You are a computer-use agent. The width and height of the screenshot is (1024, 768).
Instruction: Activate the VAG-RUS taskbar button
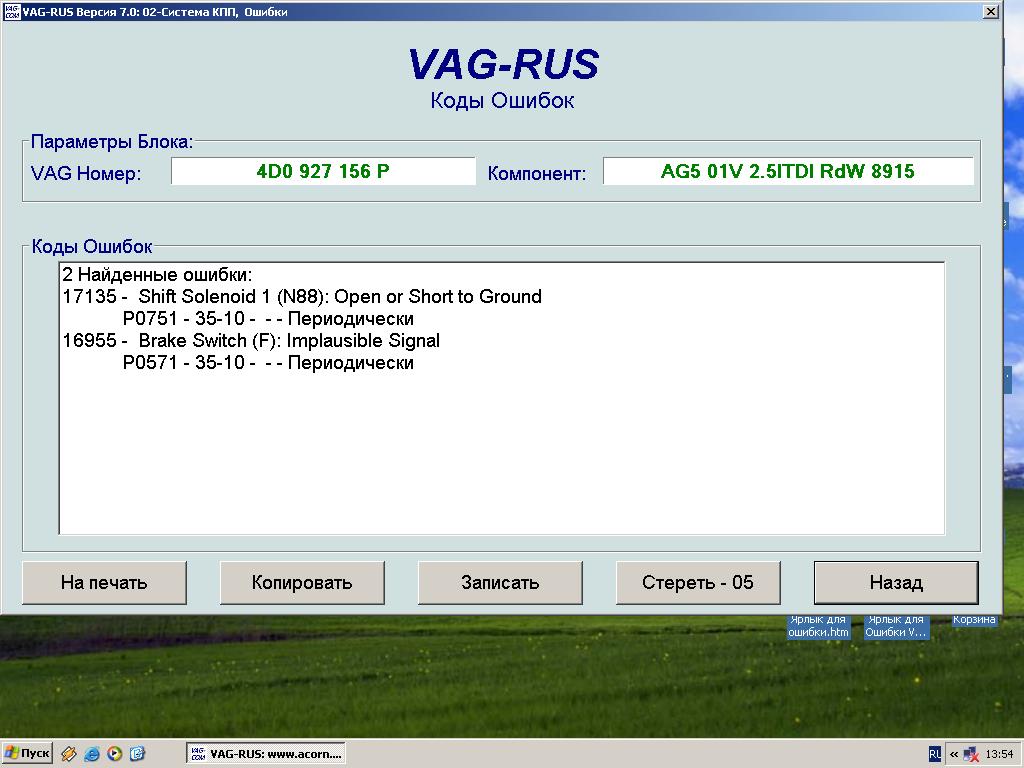point(266,753)
